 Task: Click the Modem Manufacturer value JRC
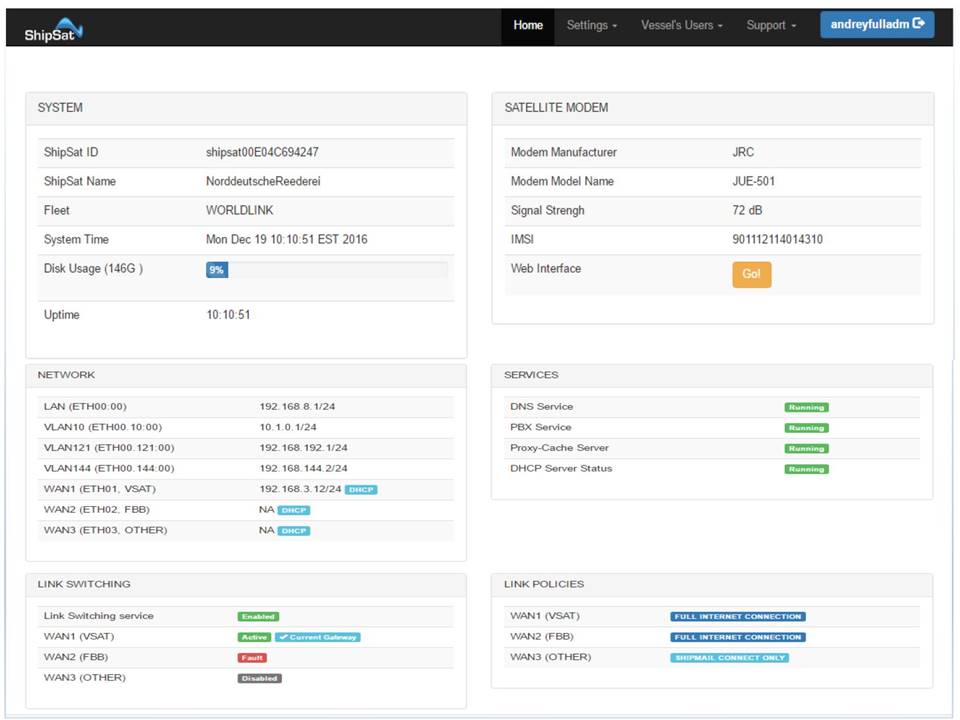point(743,152)
